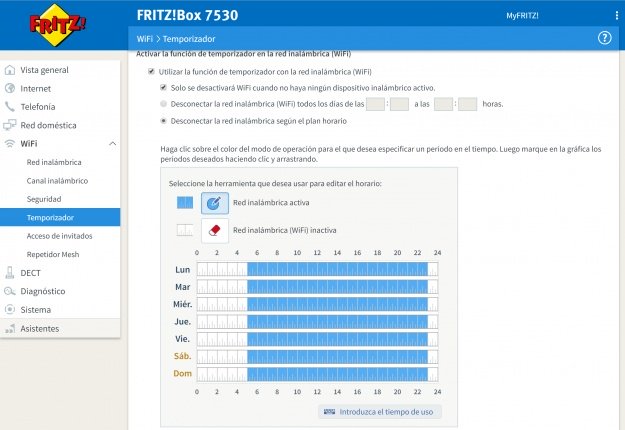This screenshot has height=430, width=625.
Task: Click the Lun schedule bar
Action: (317, 269)
